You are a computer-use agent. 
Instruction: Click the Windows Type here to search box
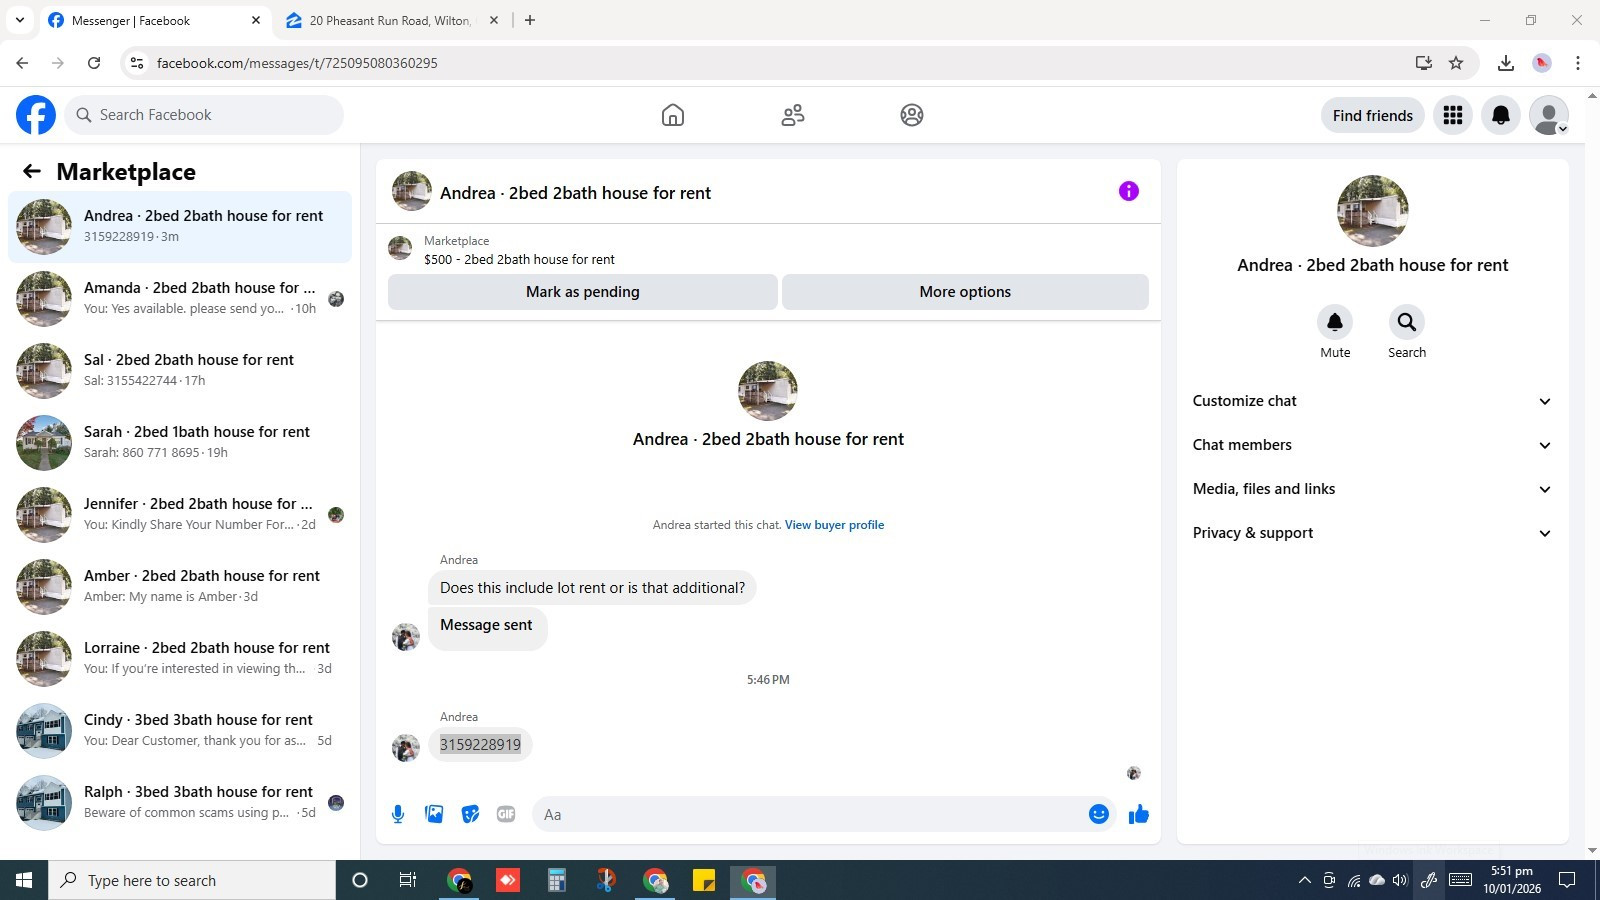192,880
